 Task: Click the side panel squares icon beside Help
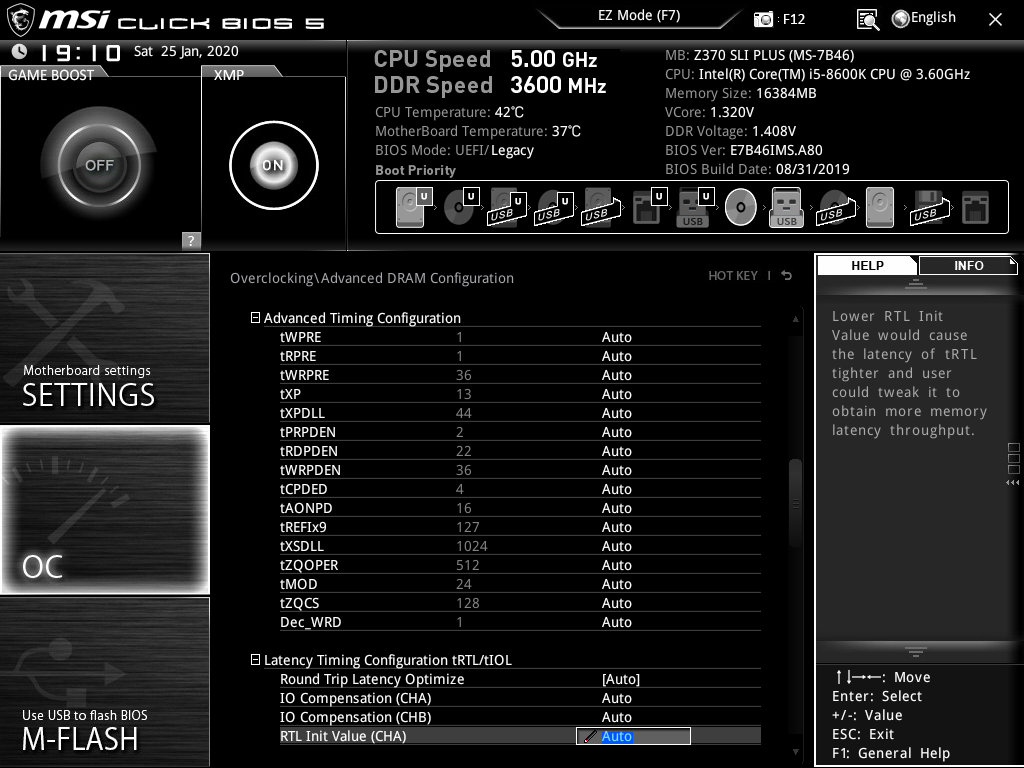pos(1014,458)
